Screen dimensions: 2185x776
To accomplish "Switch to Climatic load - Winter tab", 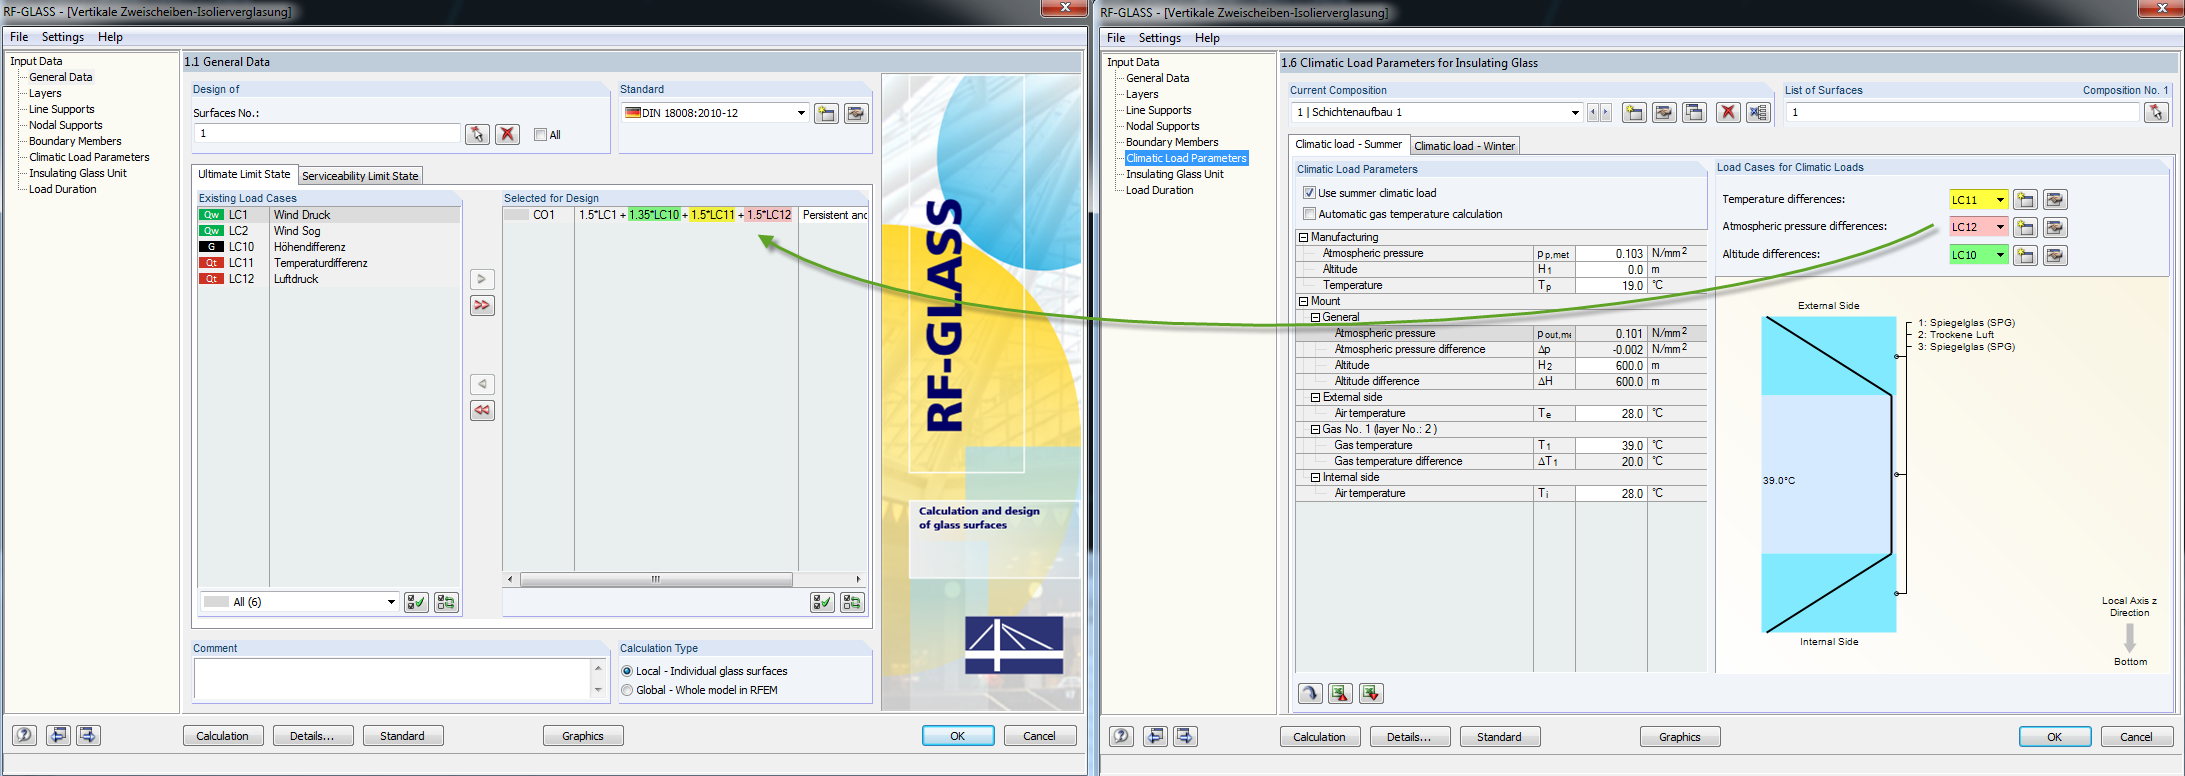I will [1464, 146].
